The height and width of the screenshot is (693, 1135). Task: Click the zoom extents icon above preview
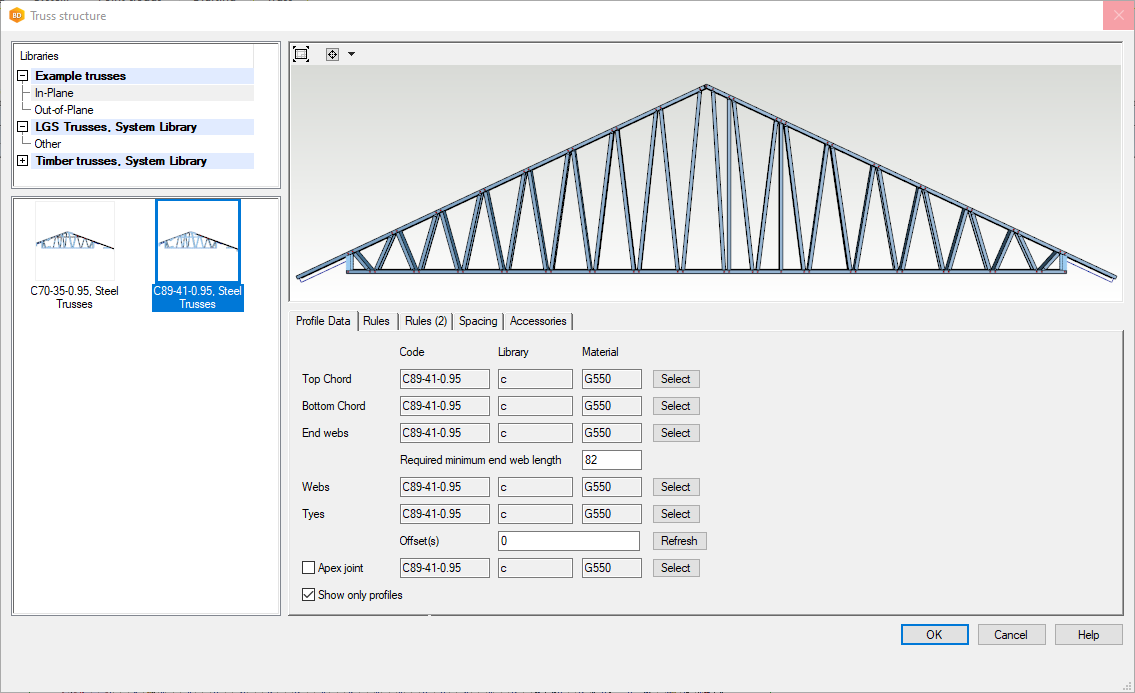click(301, 54)
